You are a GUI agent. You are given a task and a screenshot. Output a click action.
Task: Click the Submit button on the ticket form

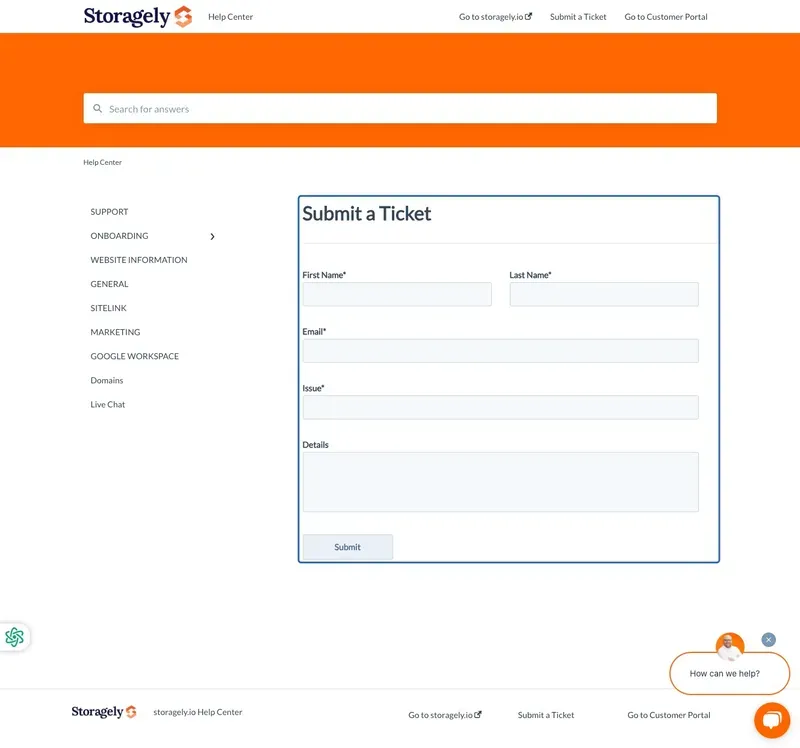(x=347, y=547)
